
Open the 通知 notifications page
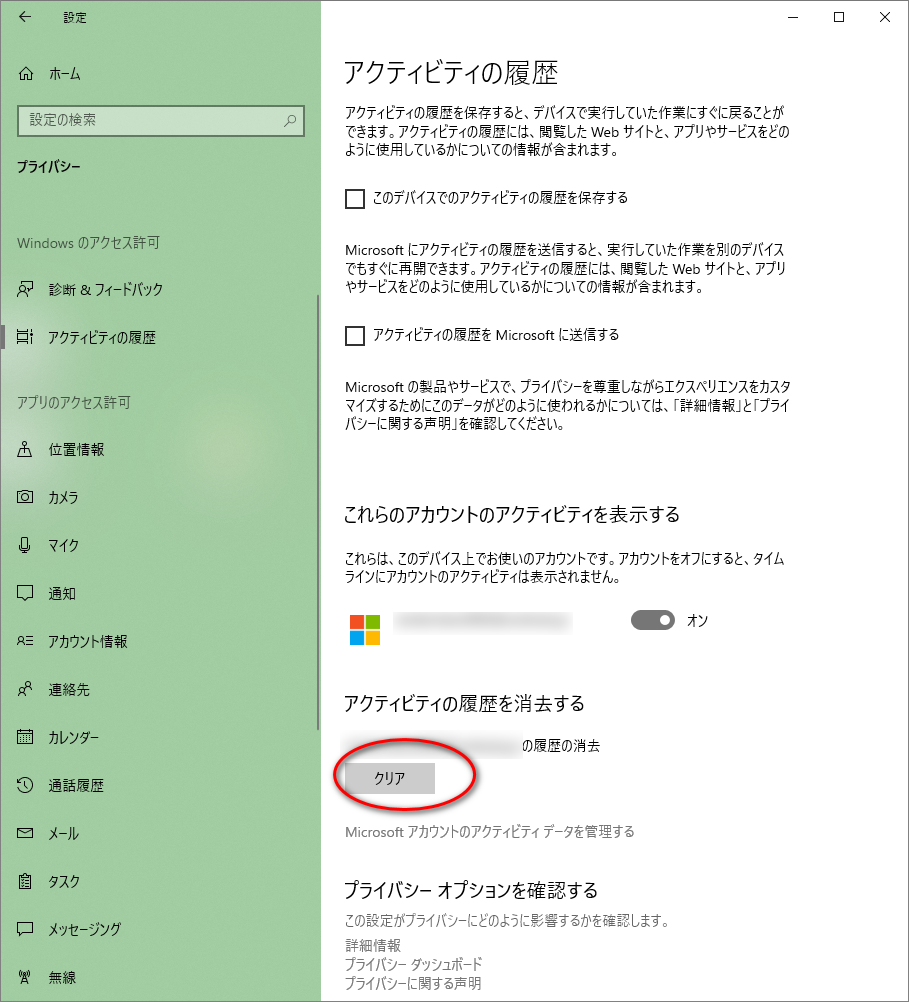[62, 594]
